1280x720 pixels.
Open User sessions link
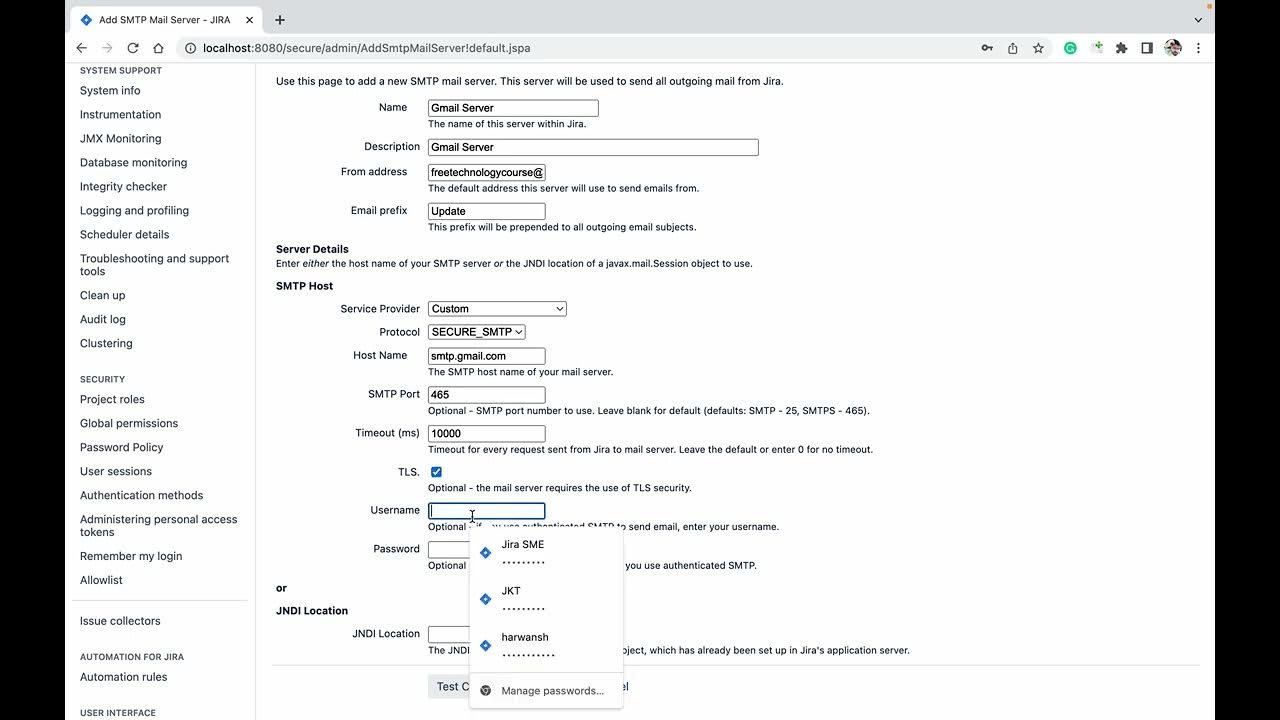pos(116,472)
